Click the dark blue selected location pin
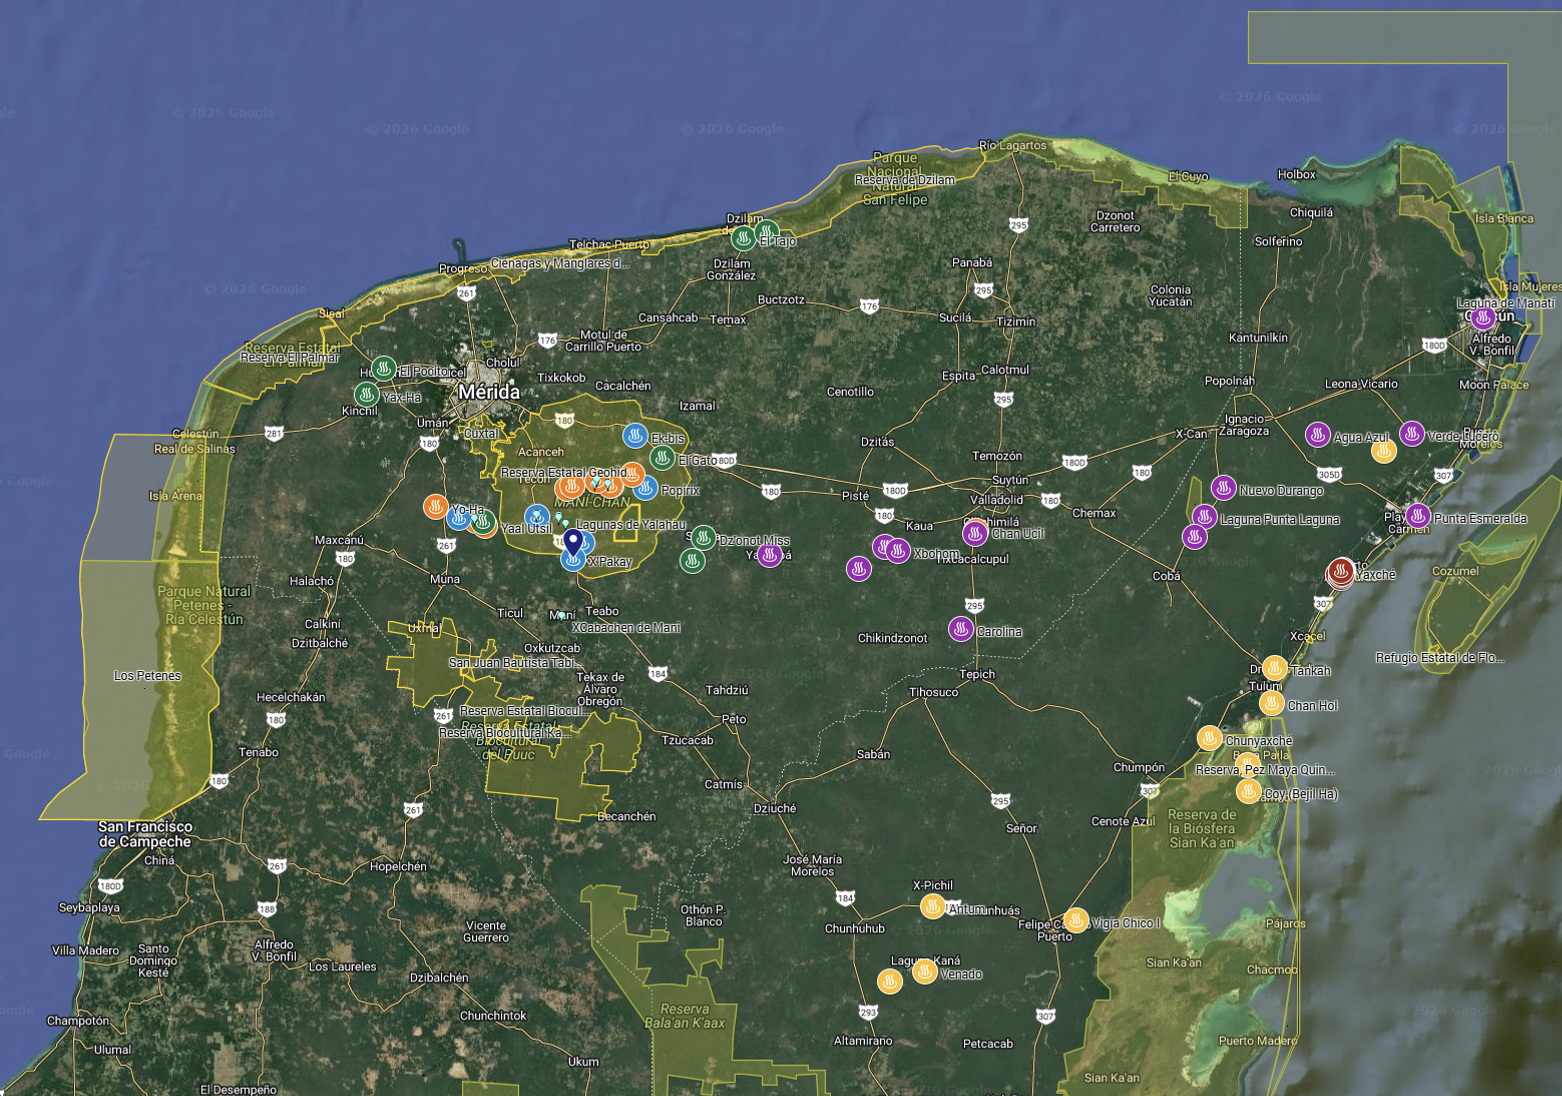The height and width of the screenshot is (1096, 1562). point(573,542)
